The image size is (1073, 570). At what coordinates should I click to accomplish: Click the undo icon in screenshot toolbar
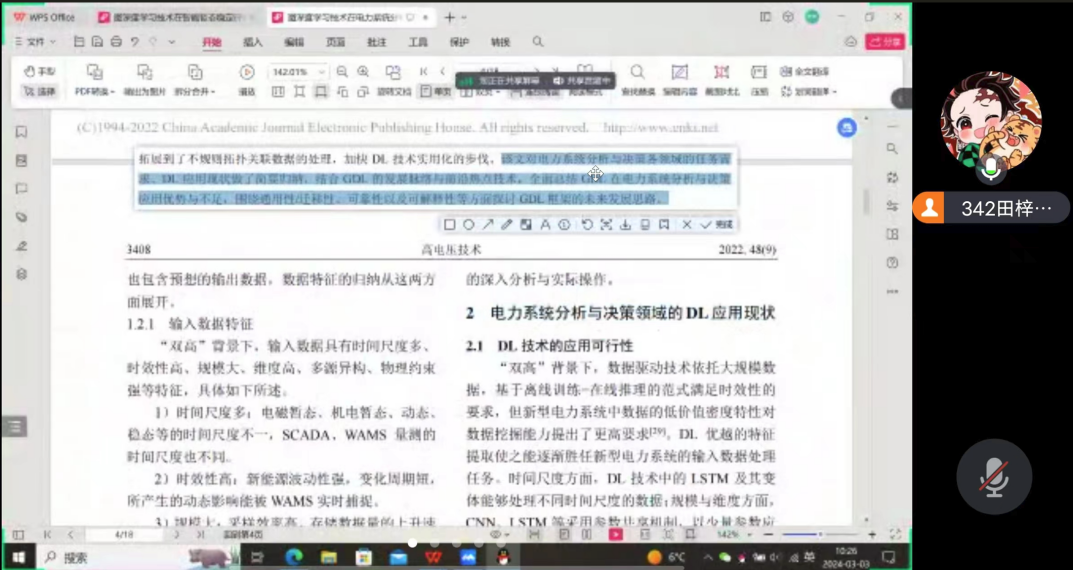click(x=586, y=225)
